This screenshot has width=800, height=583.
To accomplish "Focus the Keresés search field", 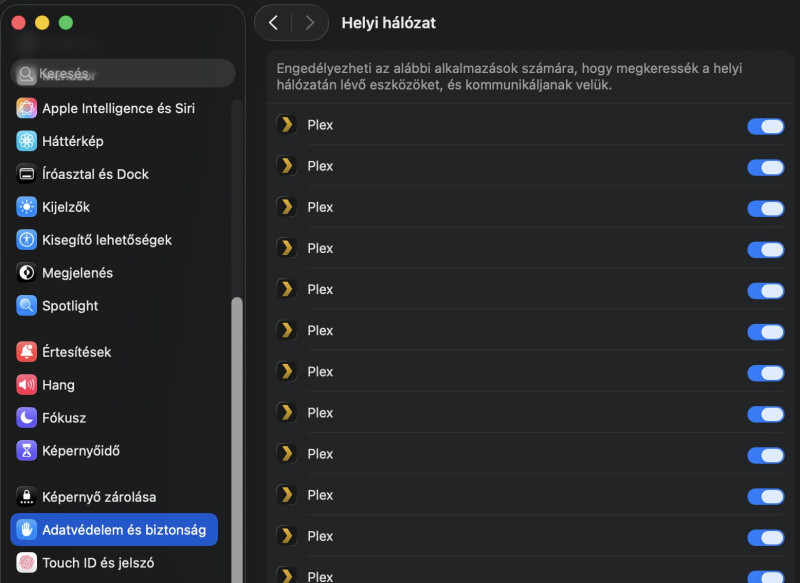I will (123, 73).
